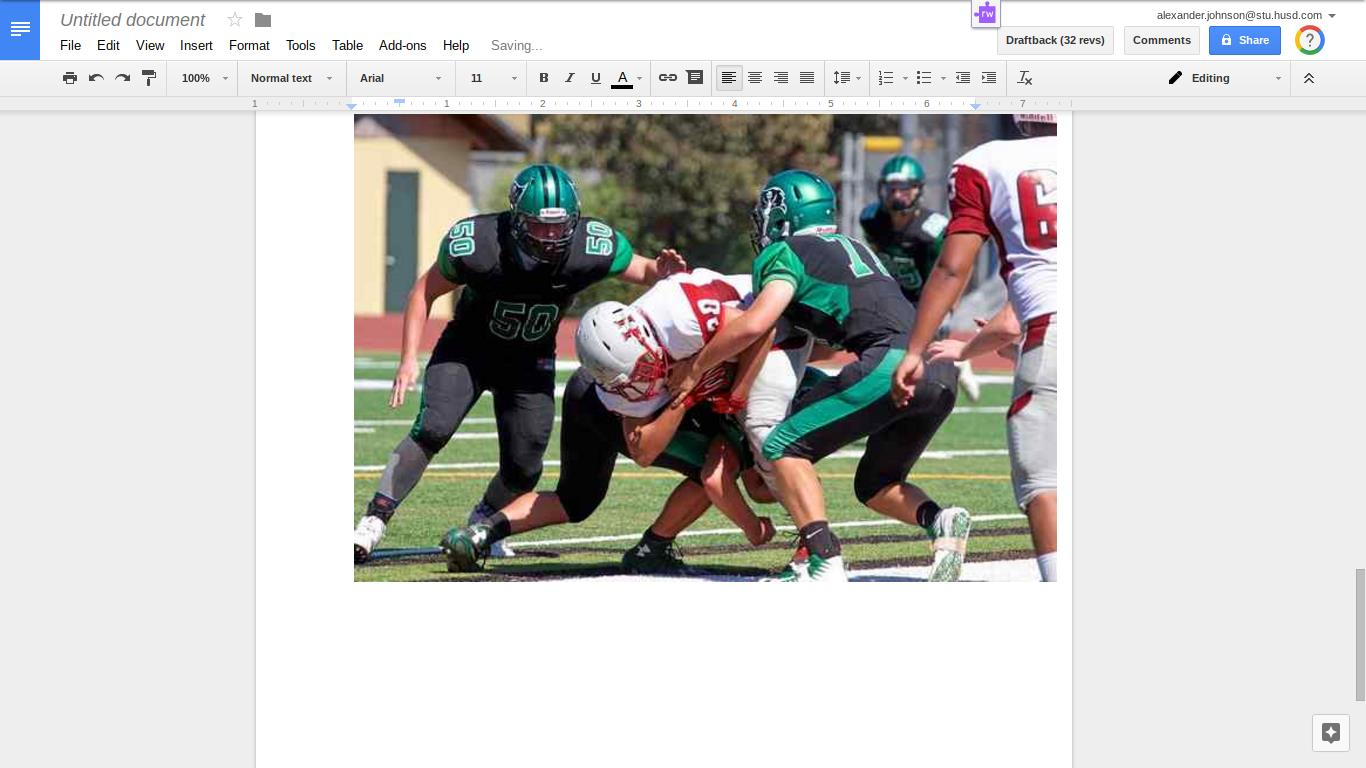Rename the Untitled document title
This screenshot has height=768, width=1366.
pyautogui.click(x=133, y=20)
